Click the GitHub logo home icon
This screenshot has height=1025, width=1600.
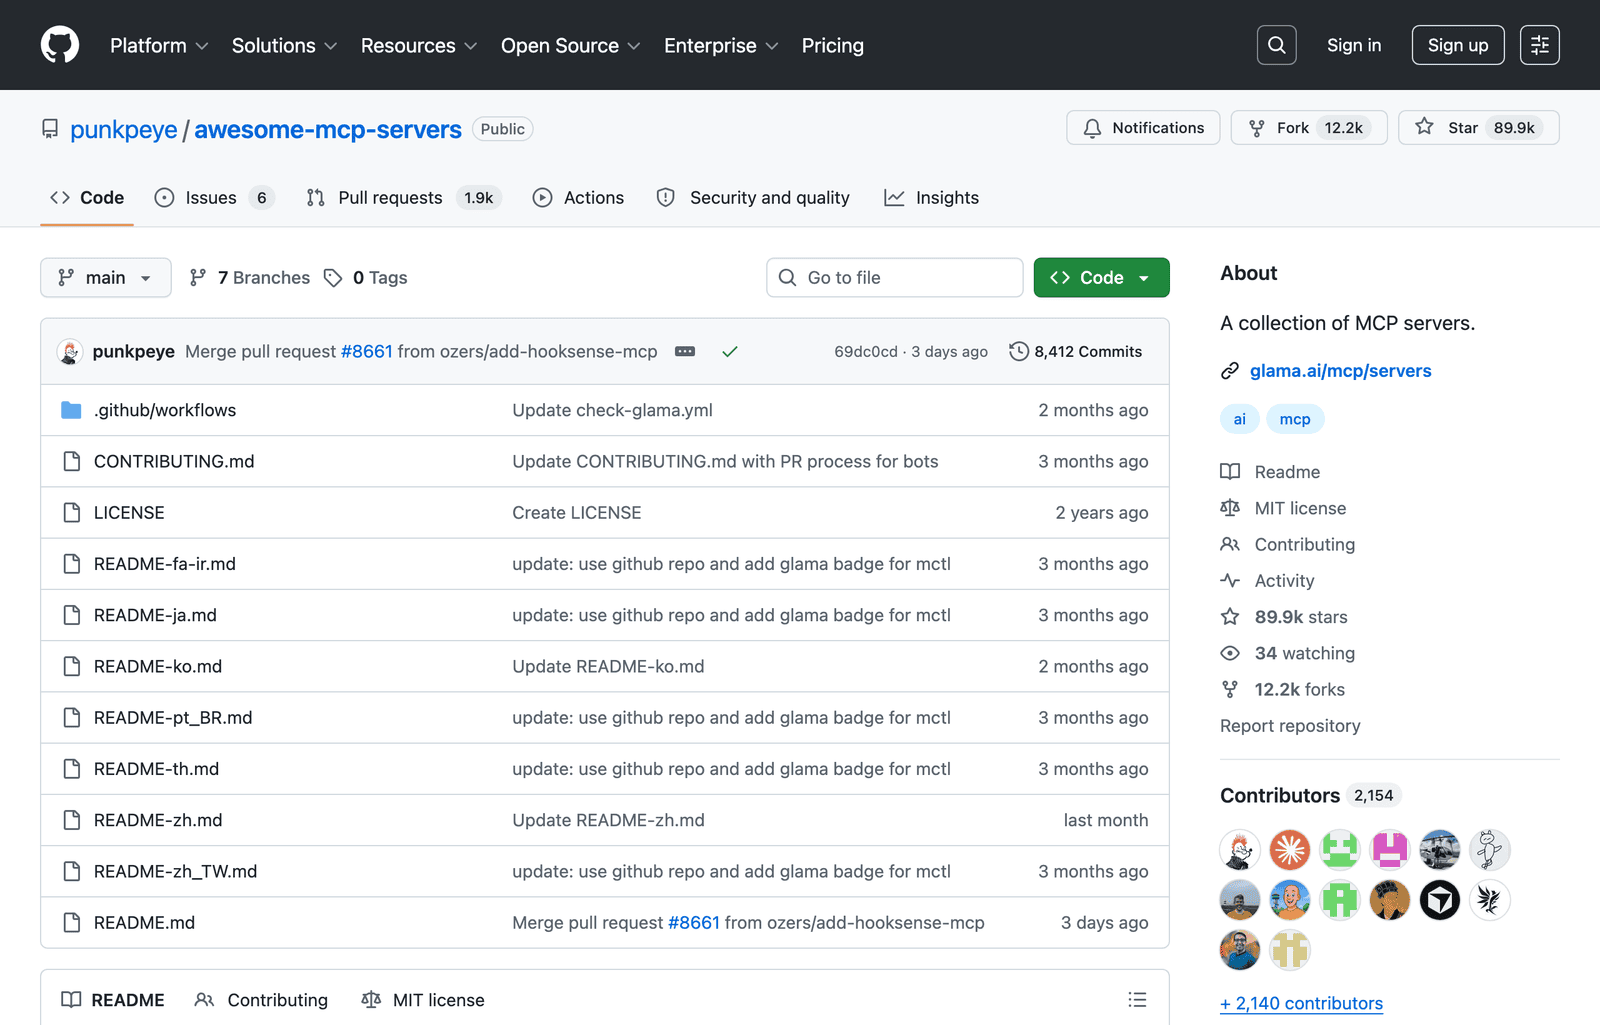coord(60,45)
